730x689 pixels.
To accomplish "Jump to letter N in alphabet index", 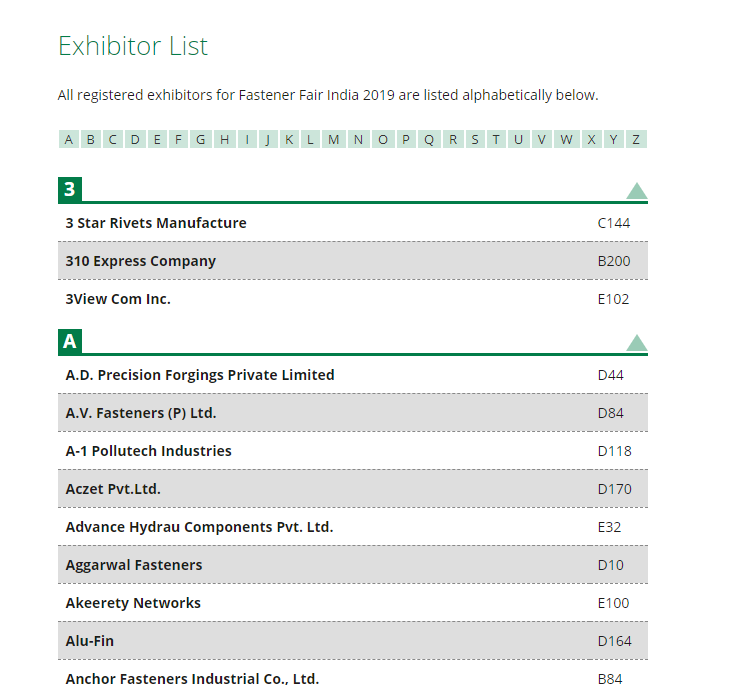I will pyautogui.click(x=358, y=139).
